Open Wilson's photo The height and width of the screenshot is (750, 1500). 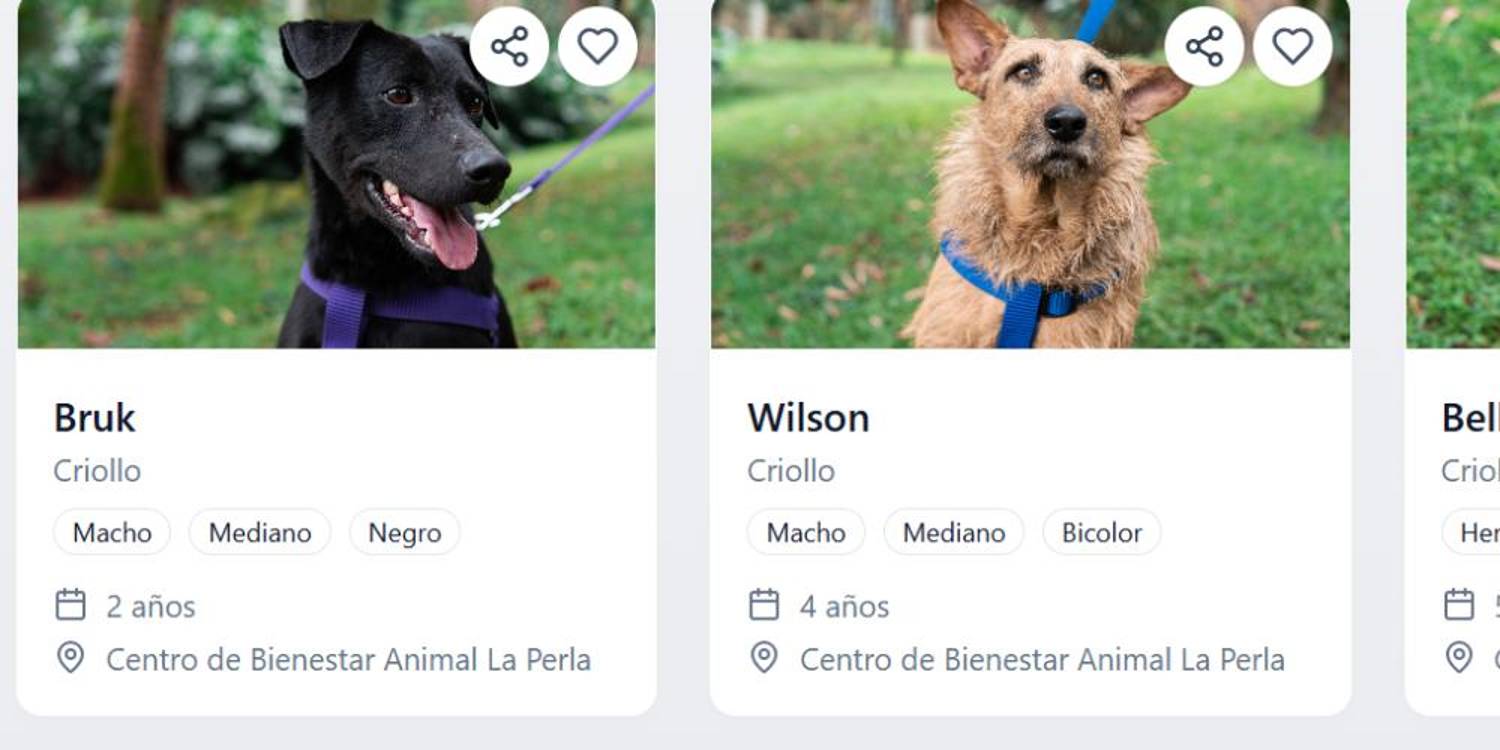(x=1031, y=174)
